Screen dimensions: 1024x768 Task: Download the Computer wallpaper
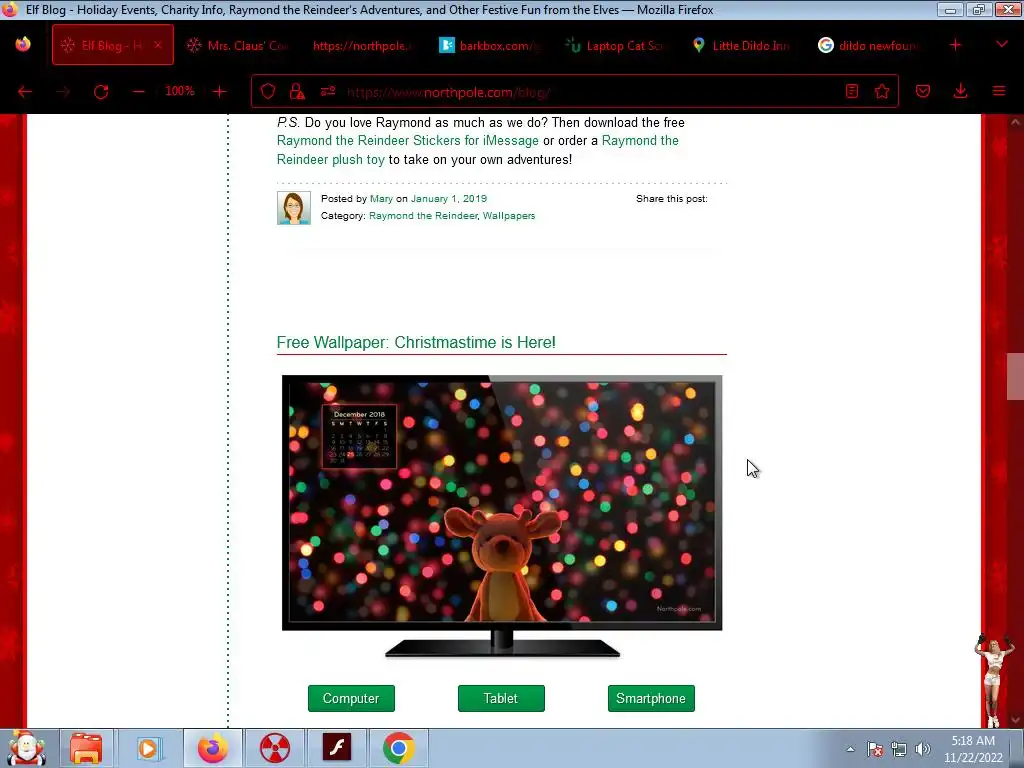pyautogui.click(x=351, y=698)
